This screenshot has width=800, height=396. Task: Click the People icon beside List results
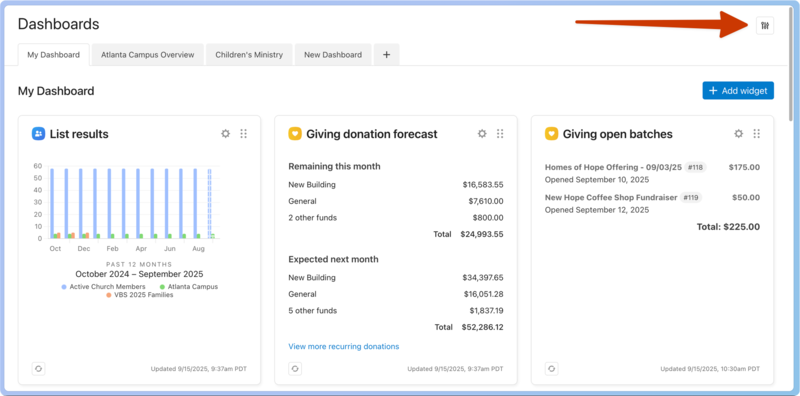pos(38,134)
